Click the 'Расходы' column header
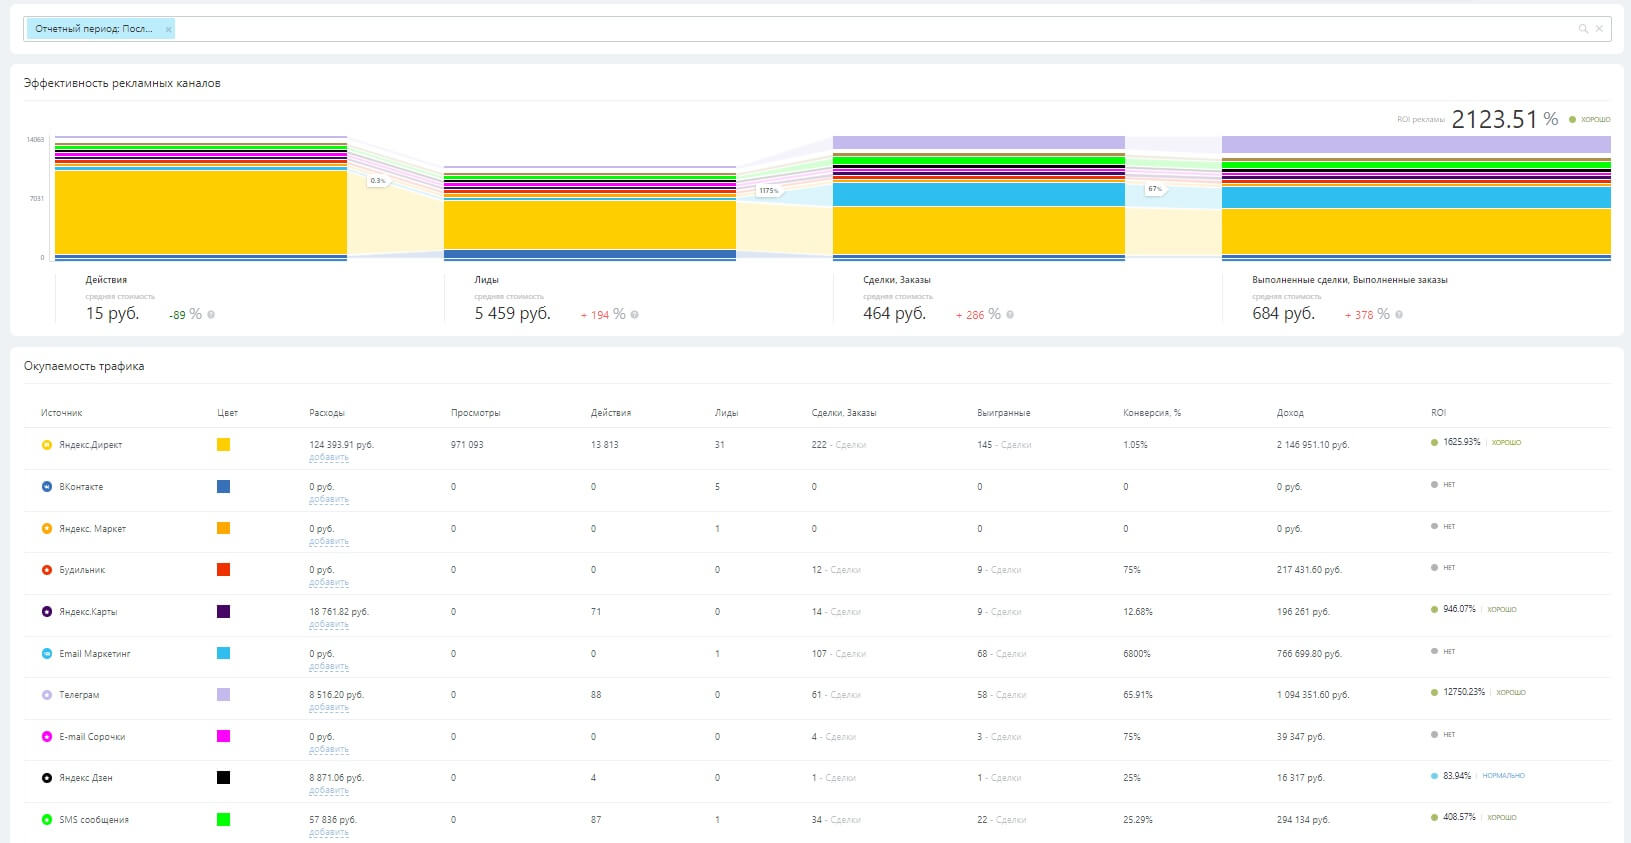 coord(327,413)
